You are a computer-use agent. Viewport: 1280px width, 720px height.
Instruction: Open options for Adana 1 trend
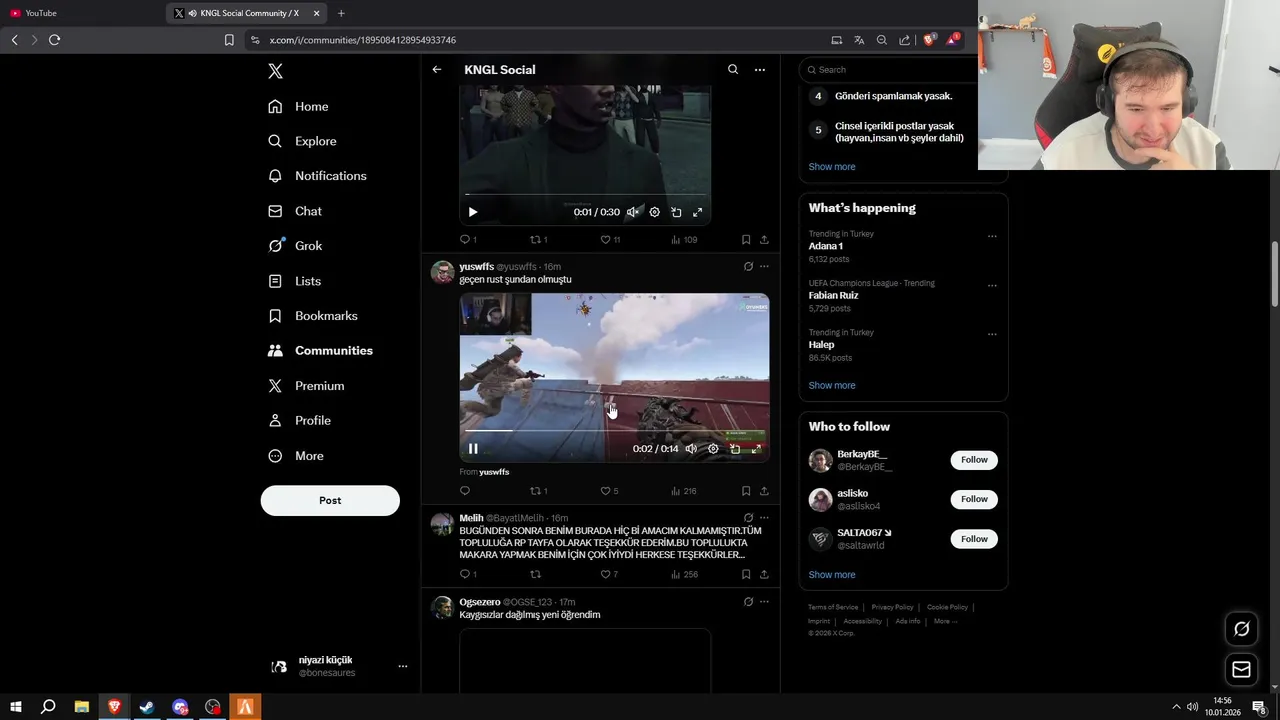coord(992,237)
